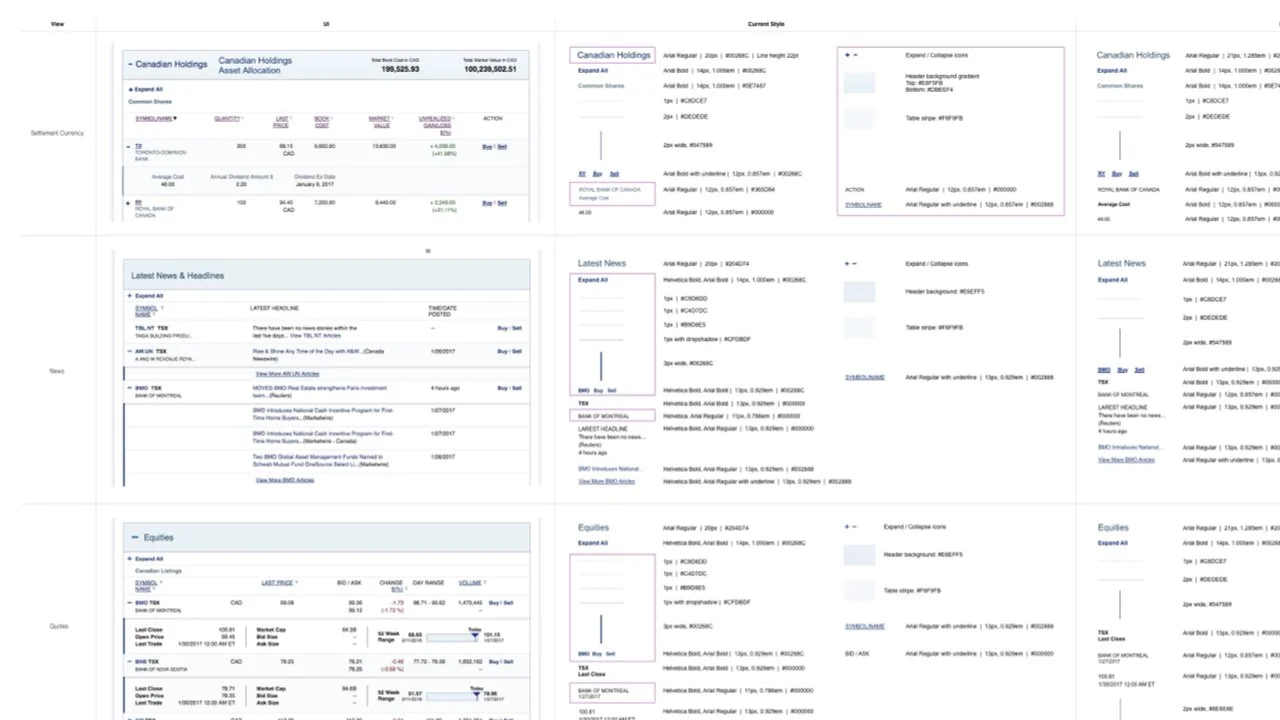Click expand/collapse icons sample beside Latest News styles
The width and height of the screenshot is (1280, 720).
click(x=851, y=263)
